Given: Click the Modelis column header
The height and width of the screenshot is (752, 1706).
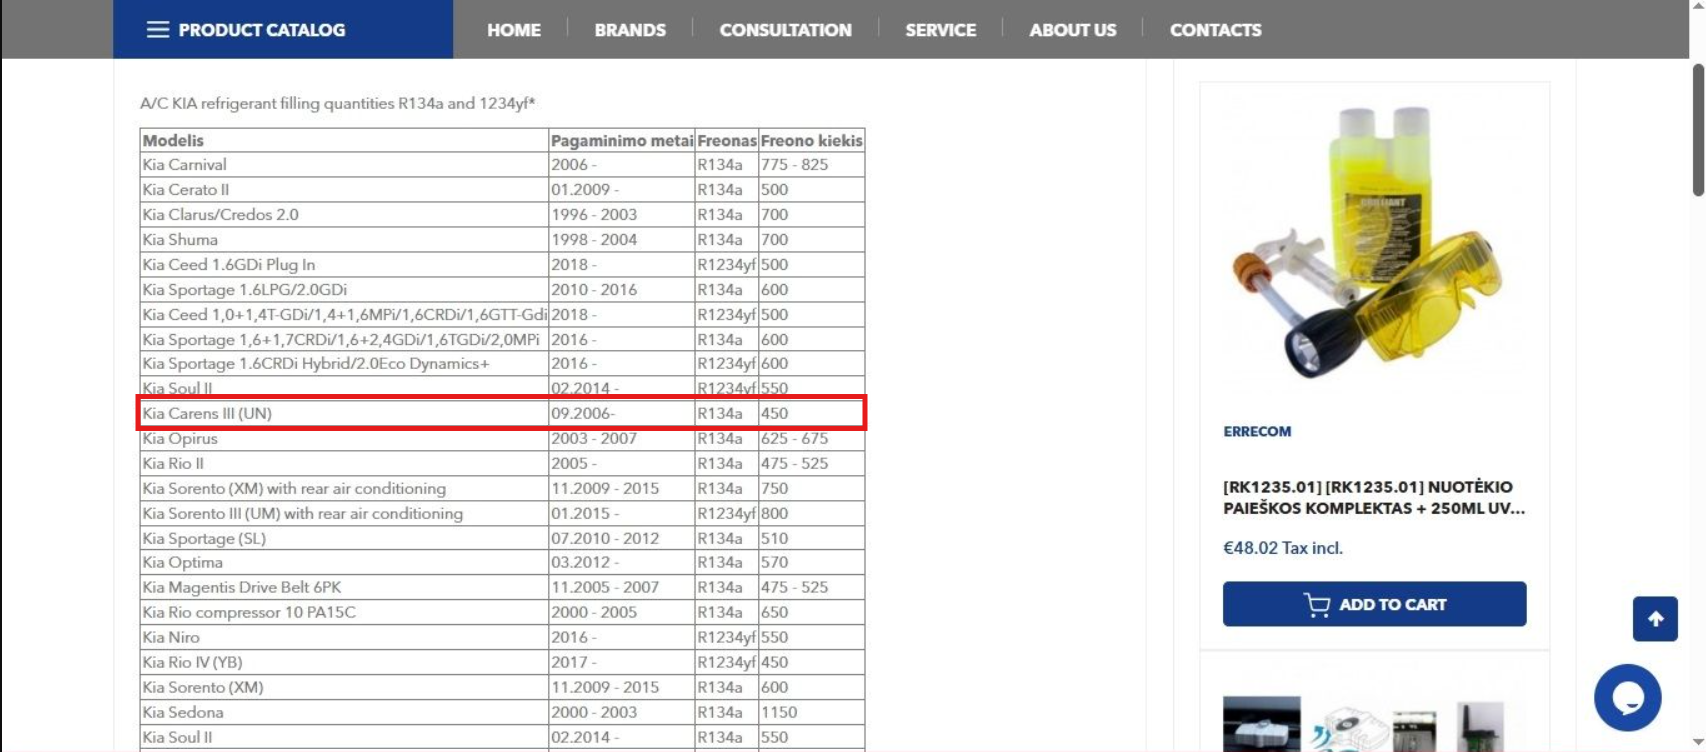Looking at the screenshot, I should [x=344, y=140].
